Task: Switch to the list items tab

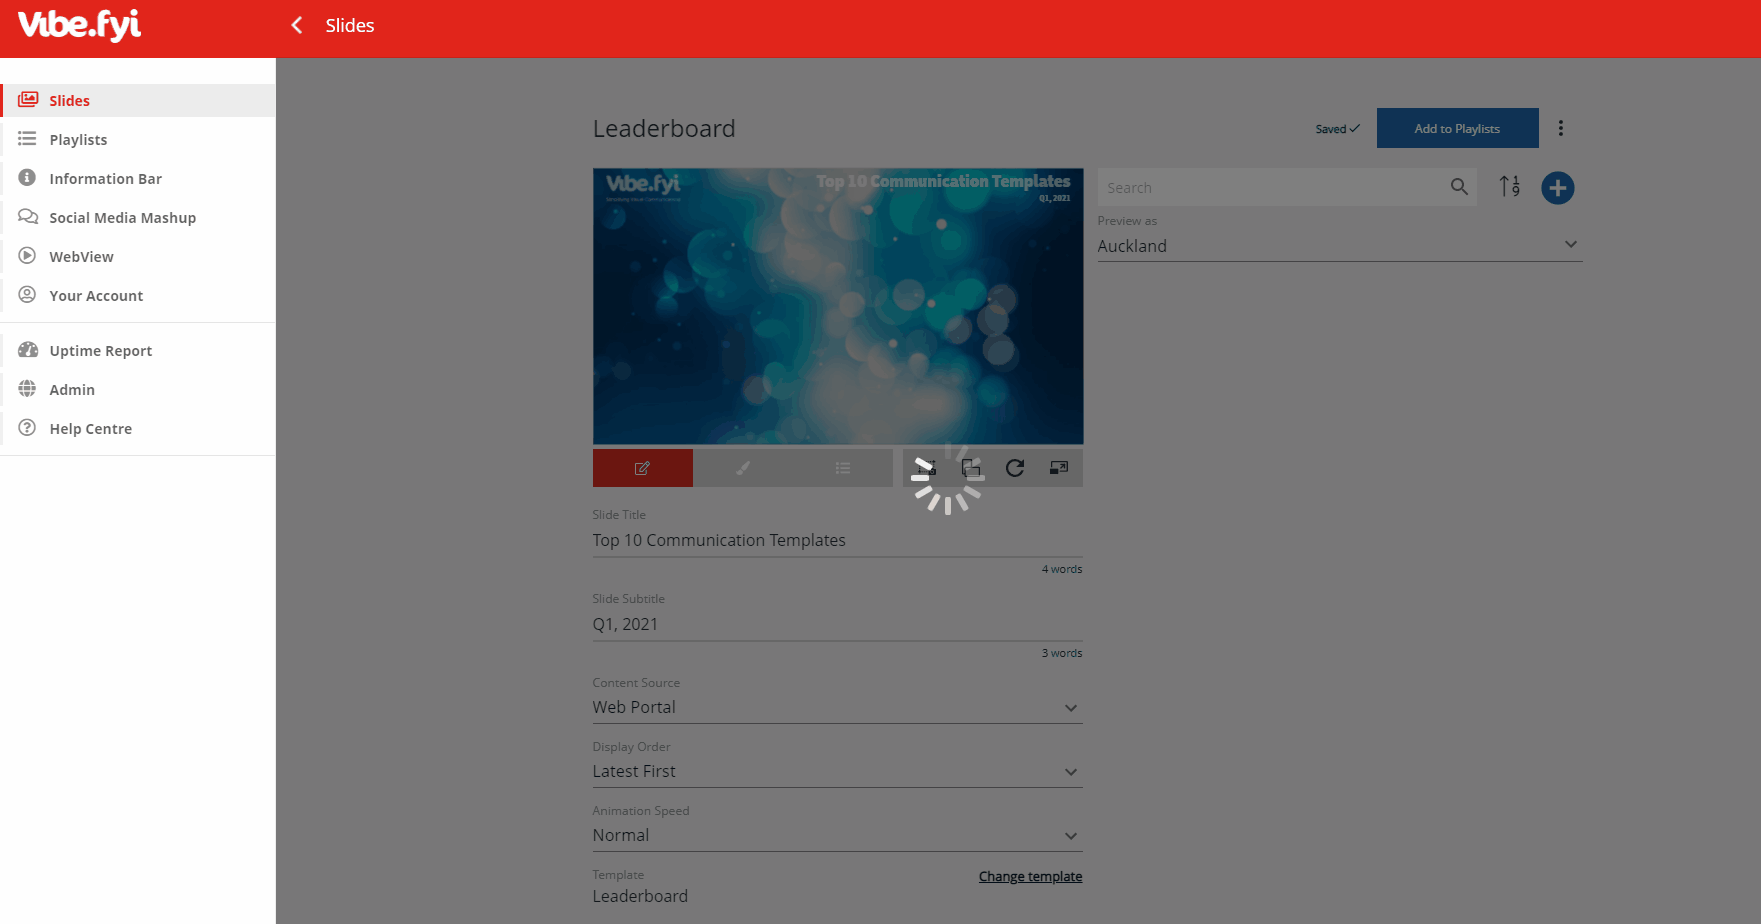Action: coord(843,468)
